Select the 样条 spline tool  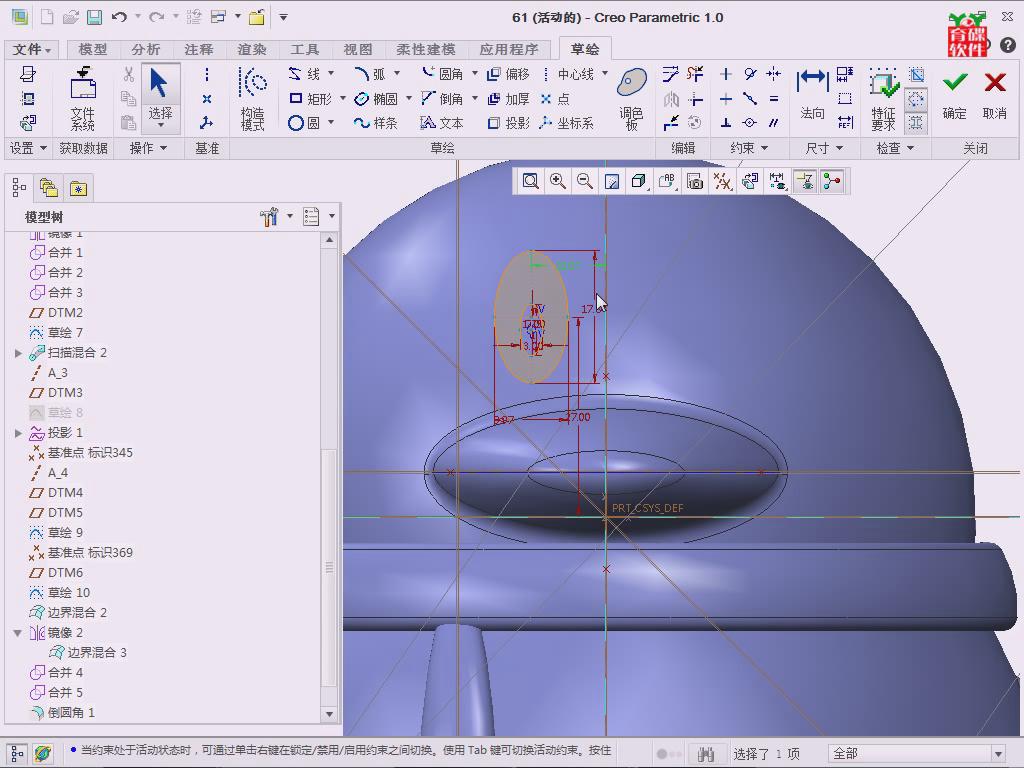click(x=376, y=123)
